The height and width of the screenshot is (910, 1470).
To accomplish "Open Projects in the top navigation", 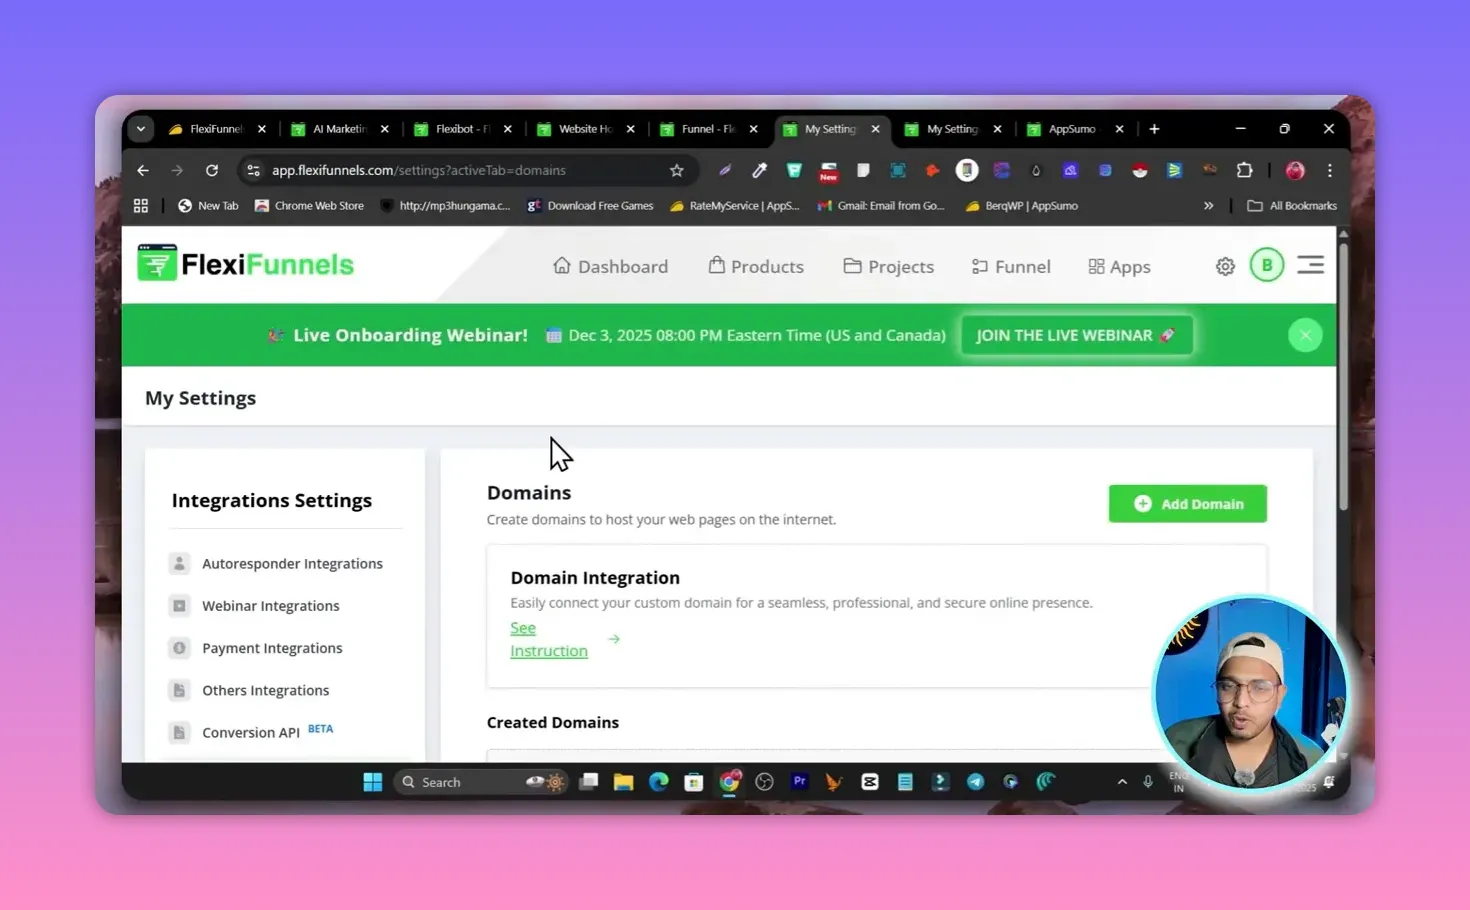I will coord(889,266).
